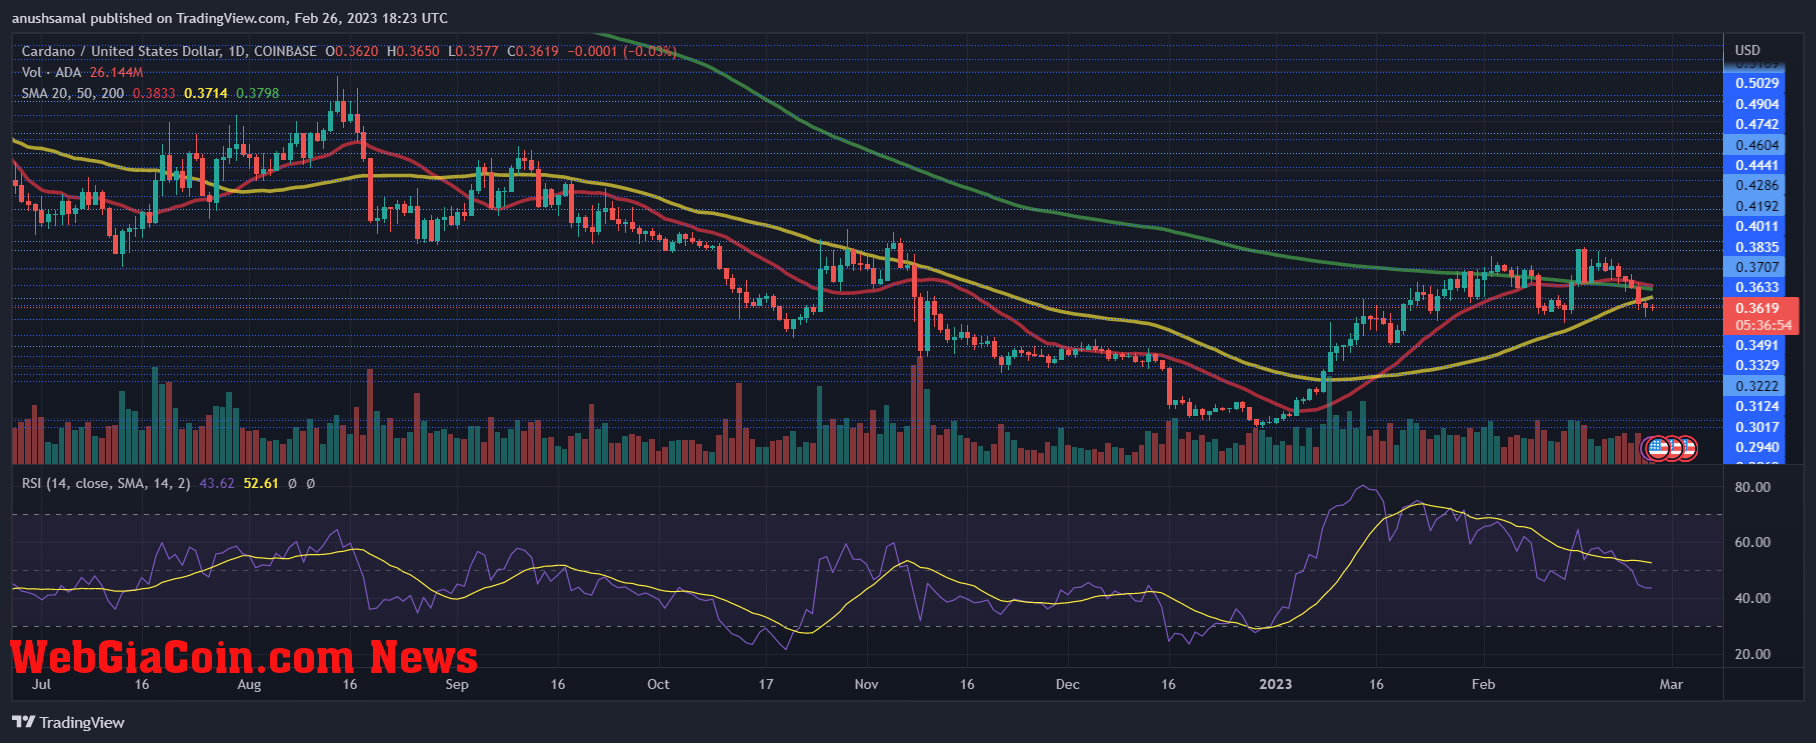Click the 0.4011 price level label
The height and width of the screenshot is (743, 1816).
coord(1757,226)
